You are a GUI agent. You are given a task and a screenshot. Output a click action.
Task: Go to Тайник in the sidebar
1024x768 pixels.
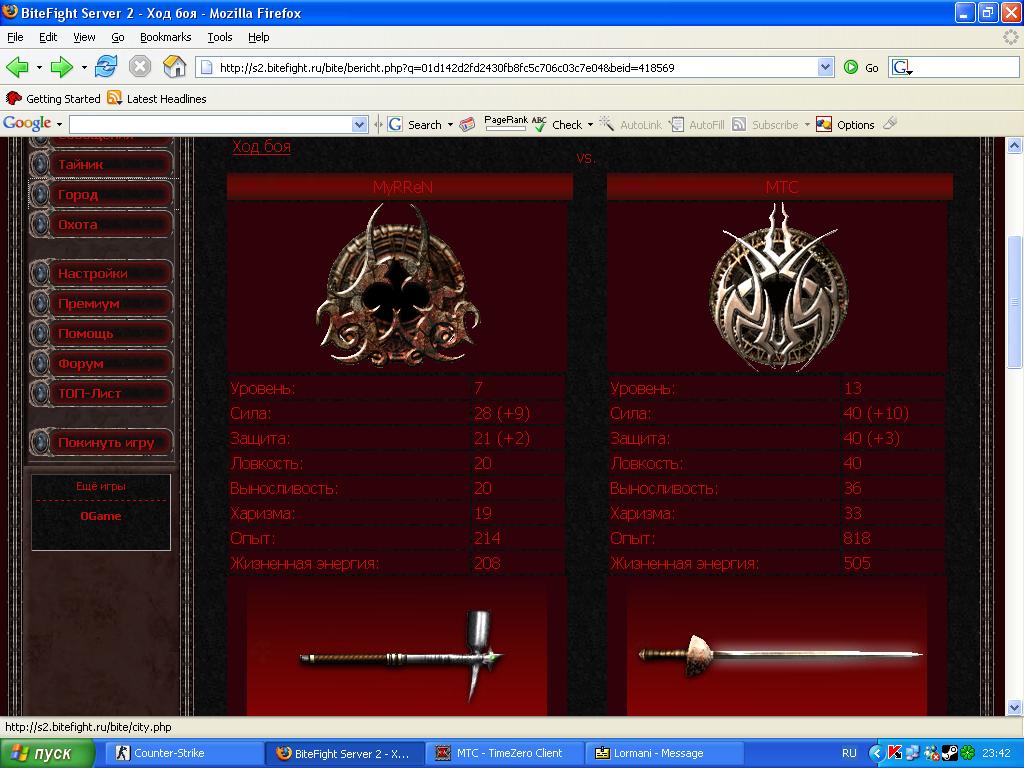click(102, 165)
